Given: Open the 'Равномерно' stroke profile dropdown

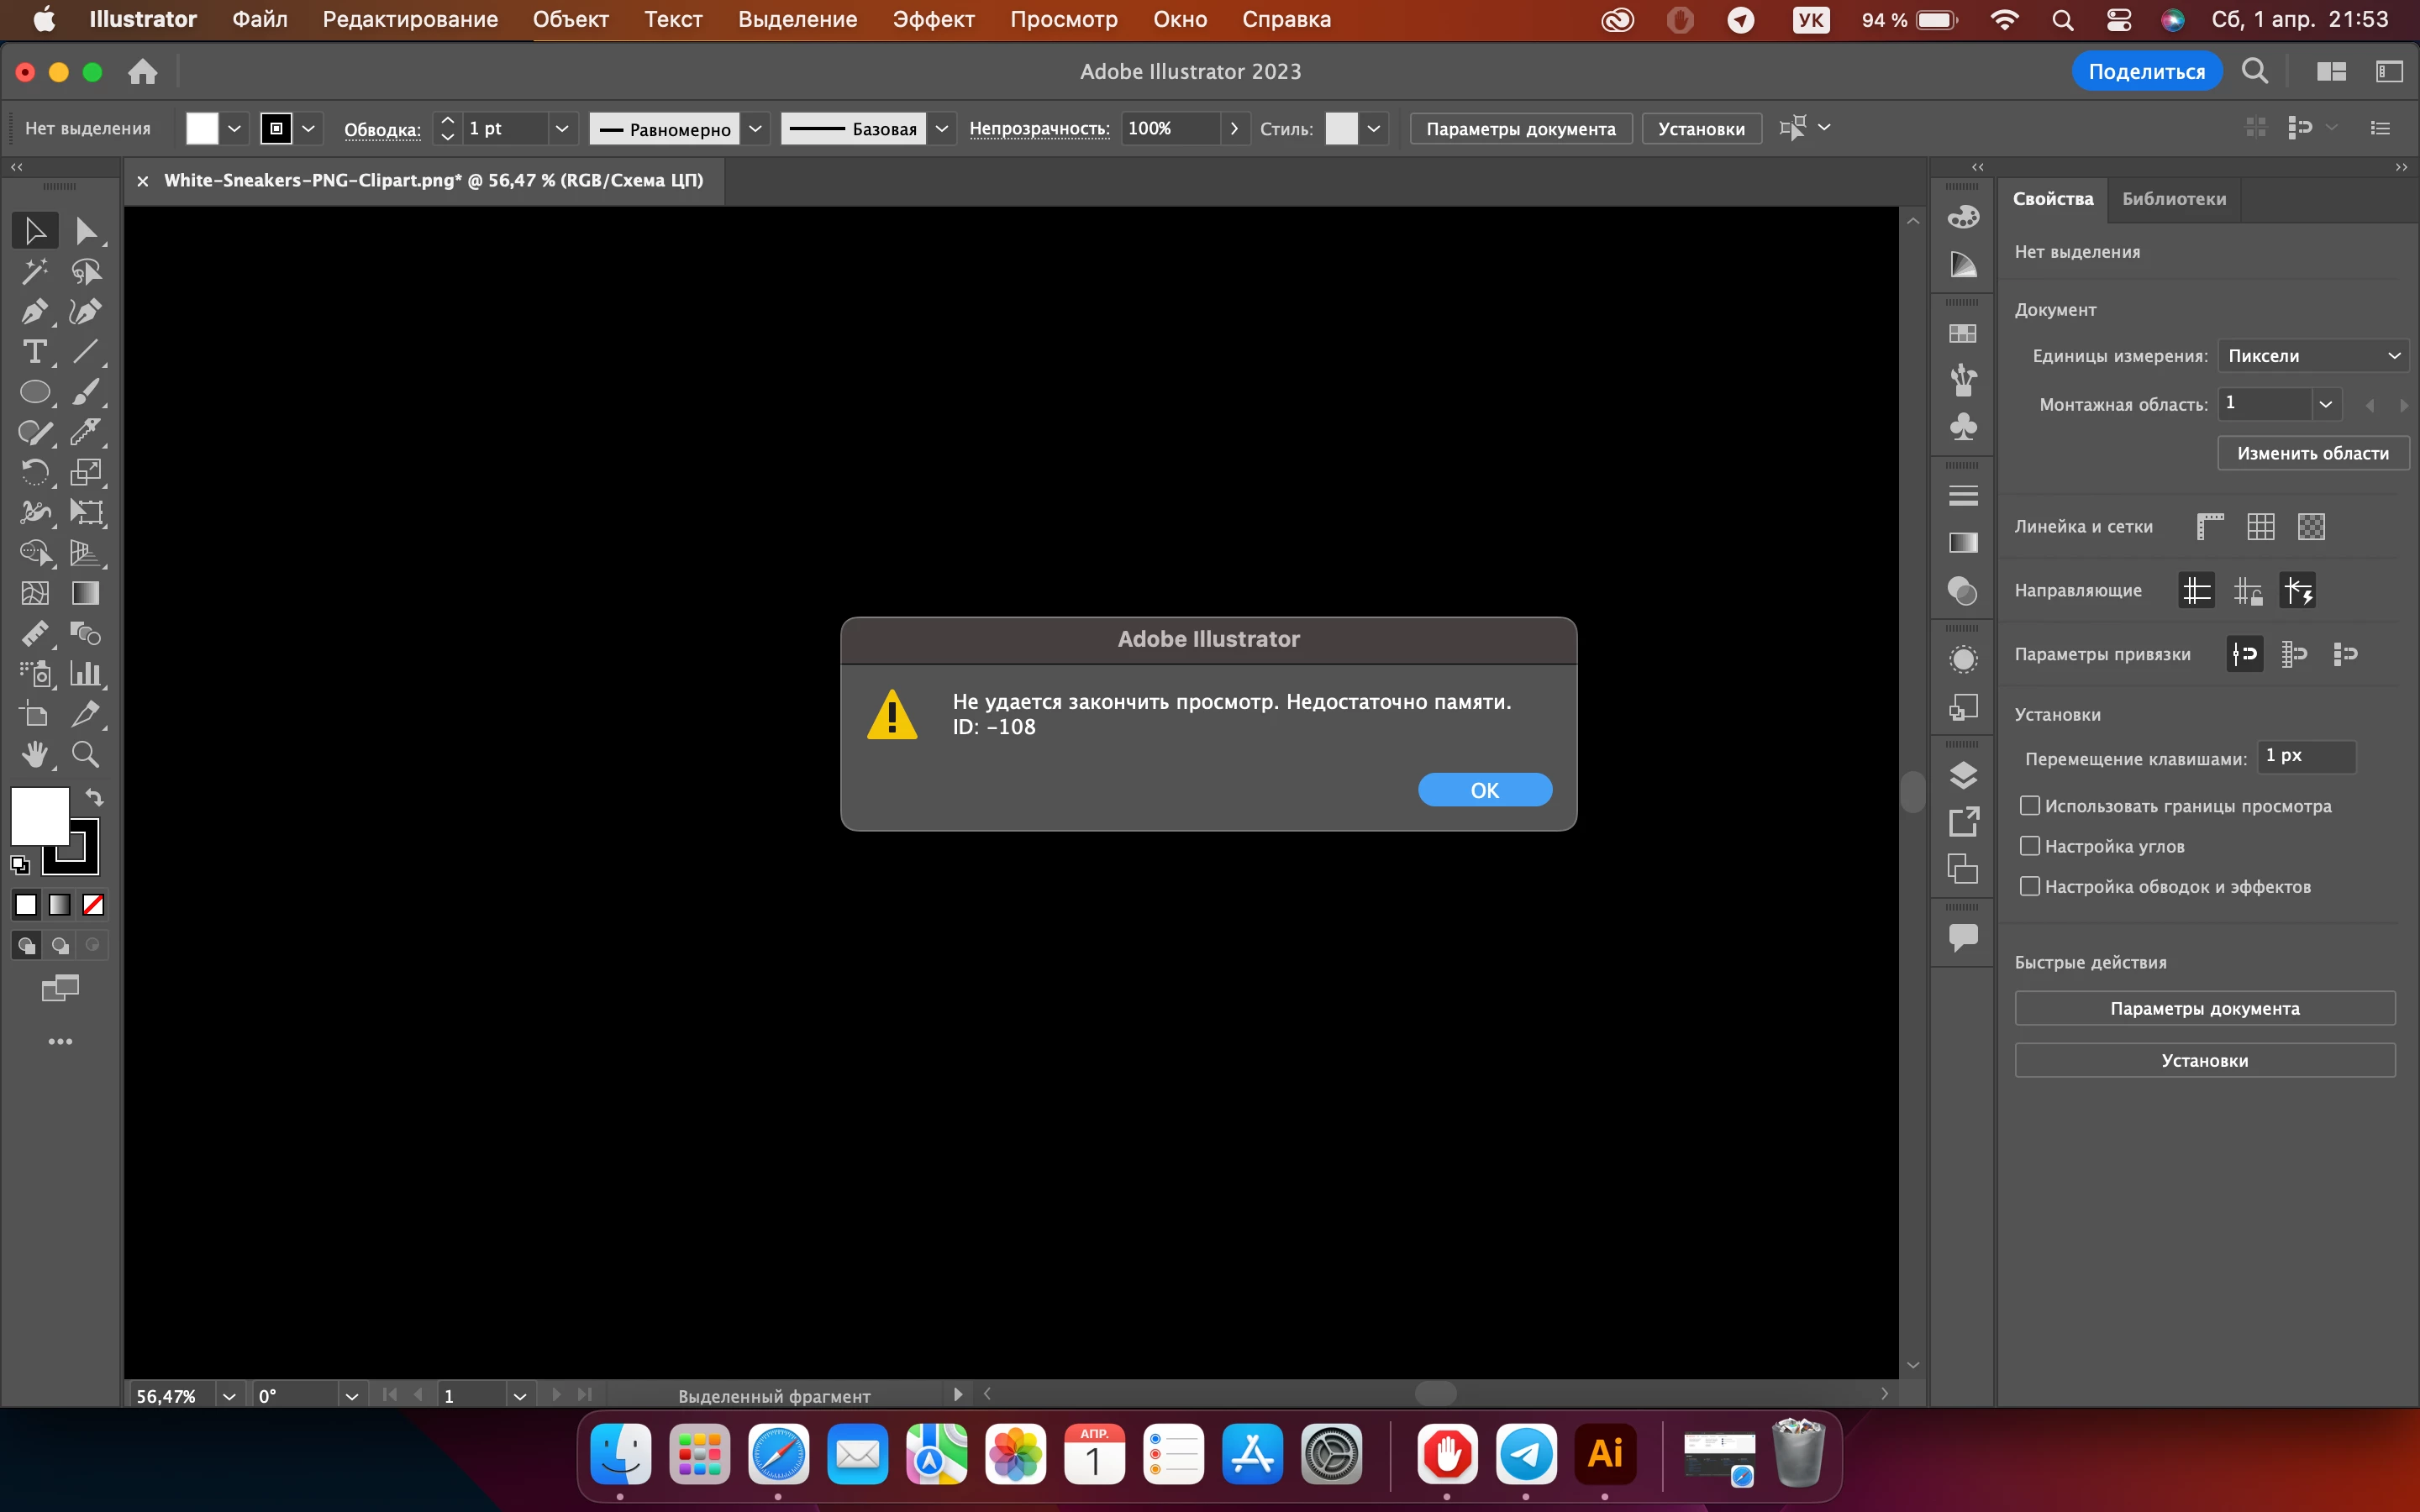Looking at the screenshot, I should (x=756, y=129).
